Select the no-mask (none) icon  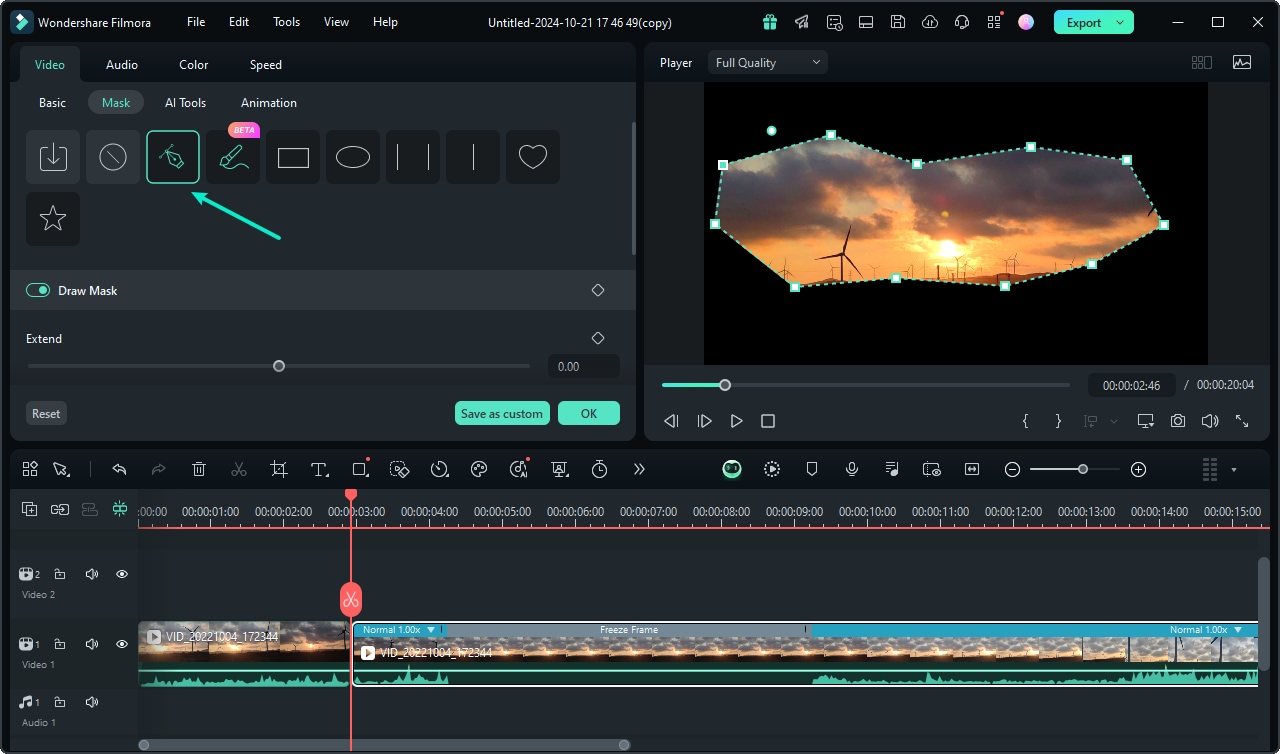point(113,157)
